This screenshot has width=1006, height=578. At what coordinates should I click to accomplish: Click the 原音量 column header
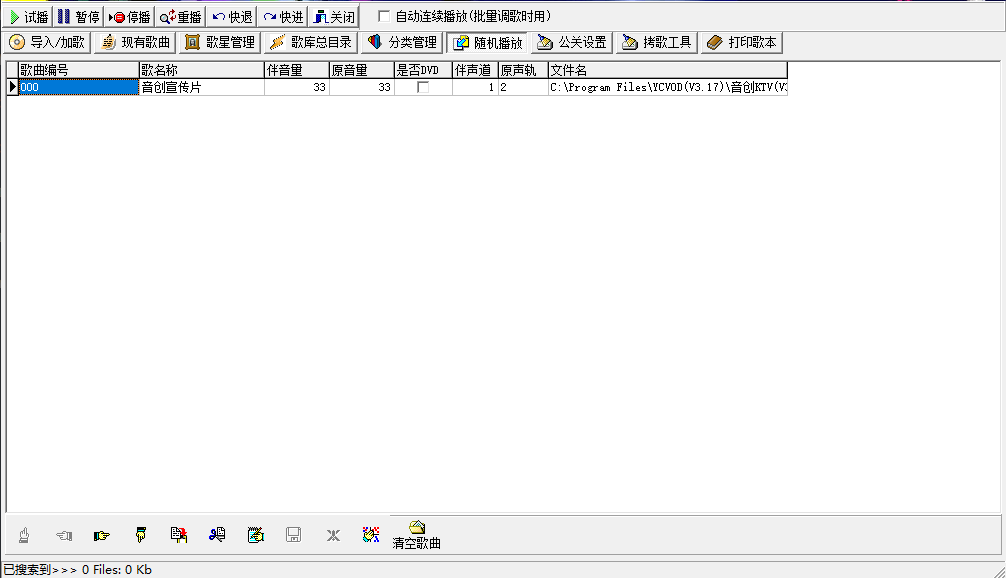coord(362,70)
